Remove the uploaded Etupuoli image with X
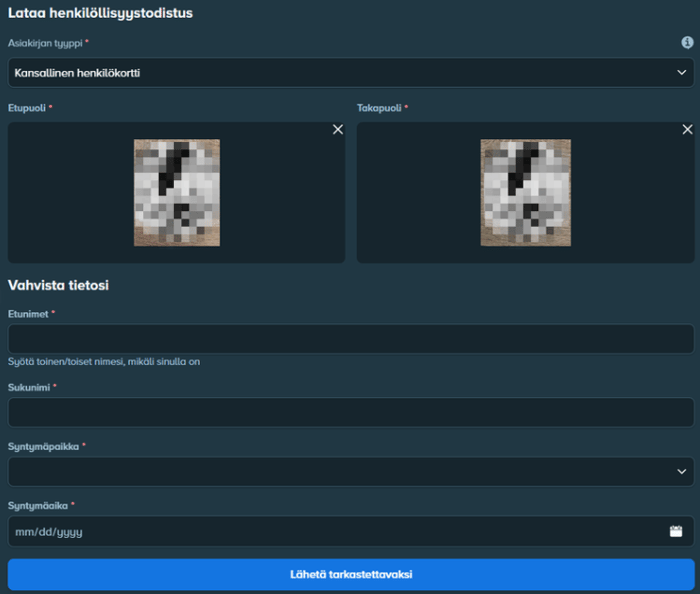The width and height of the screenshot is (700, 594). pos(338,129)
